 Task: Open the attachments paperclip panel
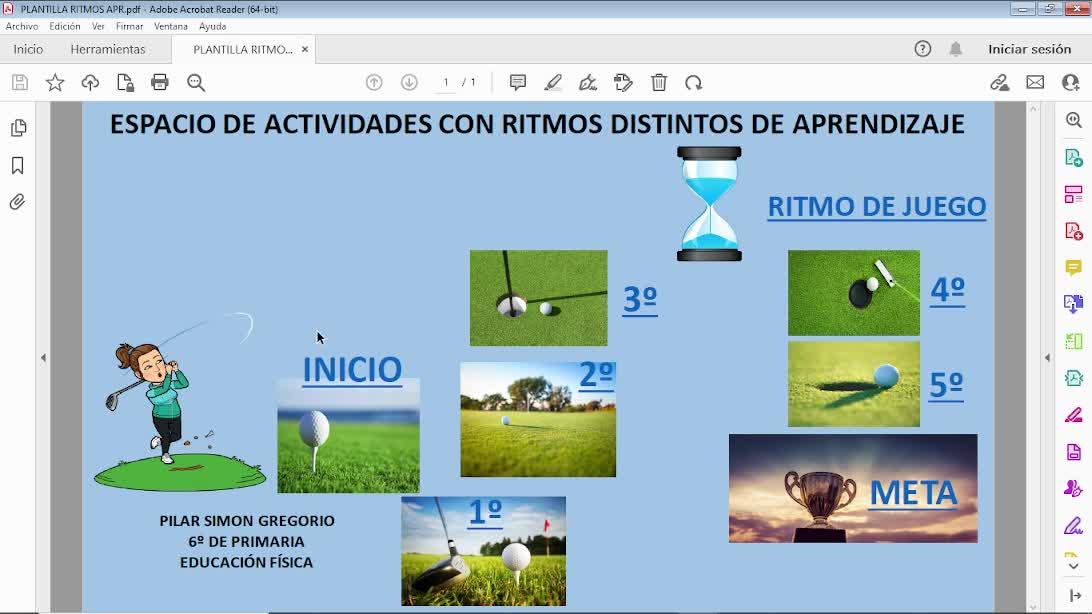[18, 202]
